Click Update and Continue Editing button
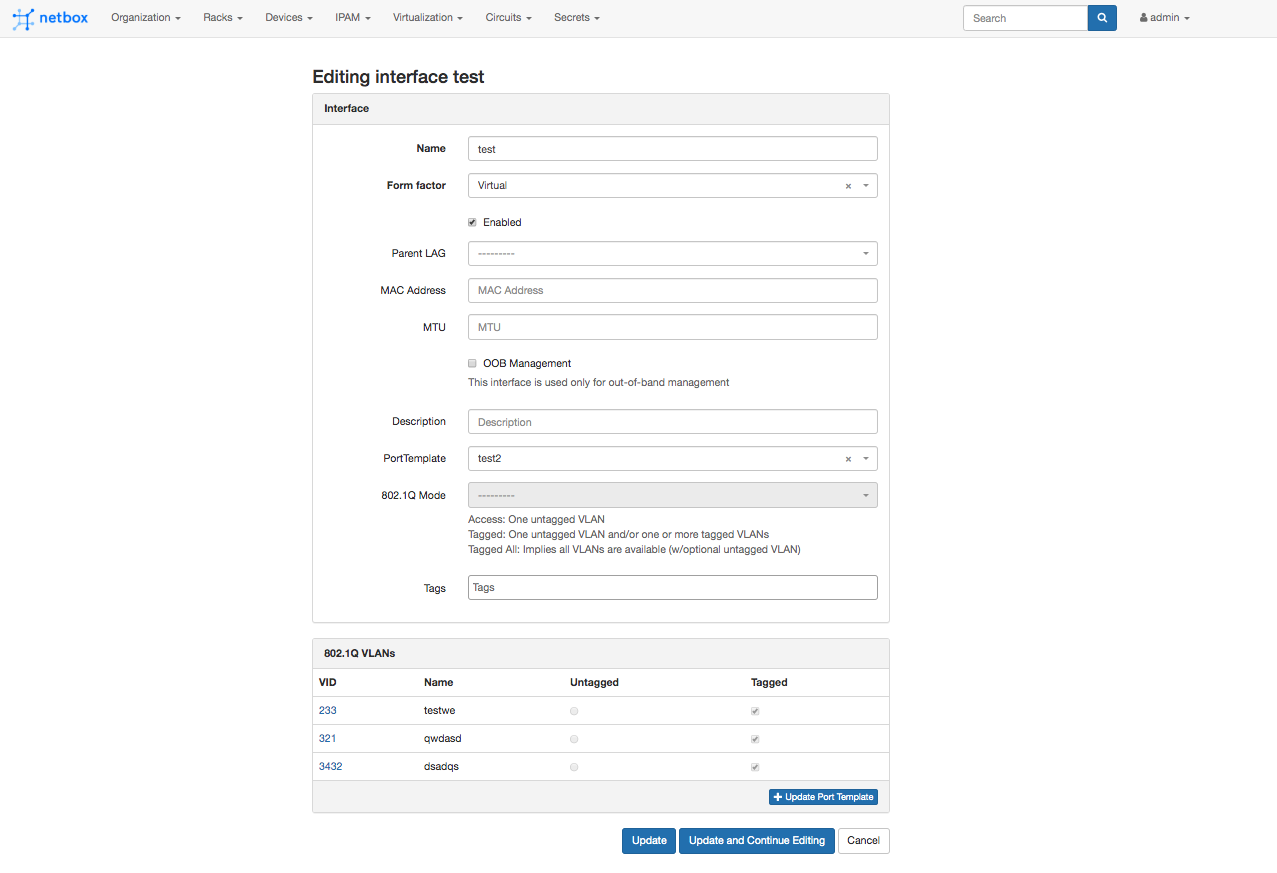 (x=757, y=841)
